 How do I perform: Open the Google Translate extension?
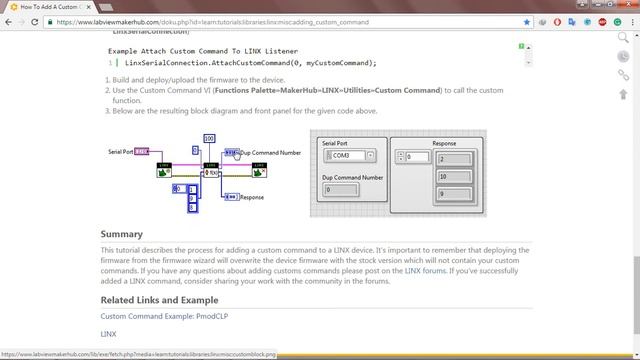click(572, 22)
